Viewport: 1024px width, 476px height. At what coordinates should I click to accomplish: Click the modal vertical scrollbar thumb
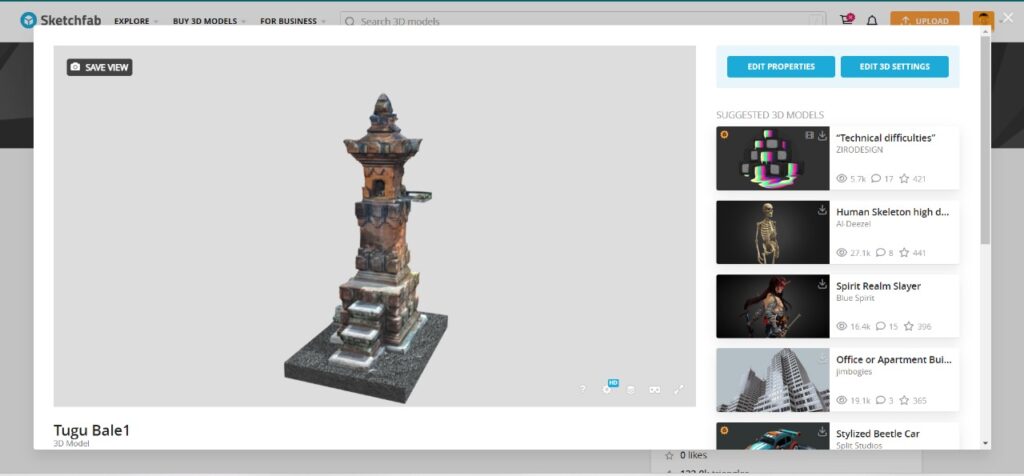pyautogui.click(x=985, y=140)
